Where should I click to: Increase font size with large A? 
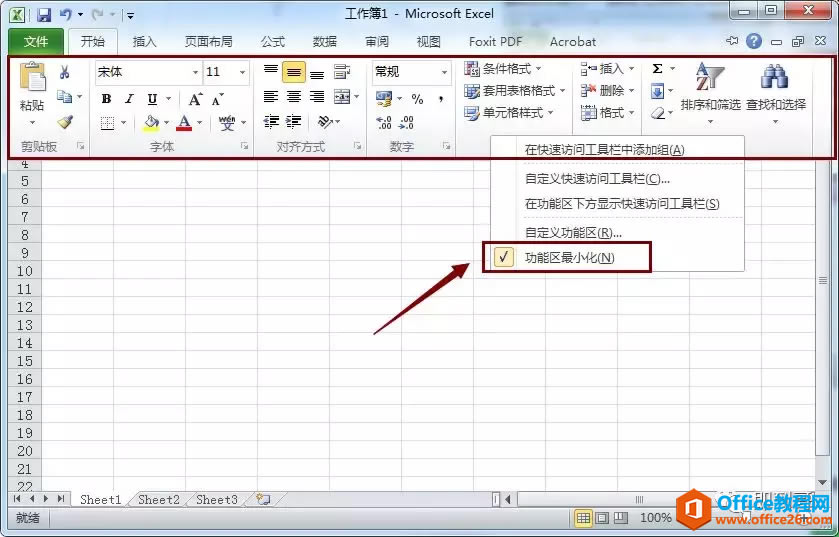pyautogui.click(x=195, y=99)
